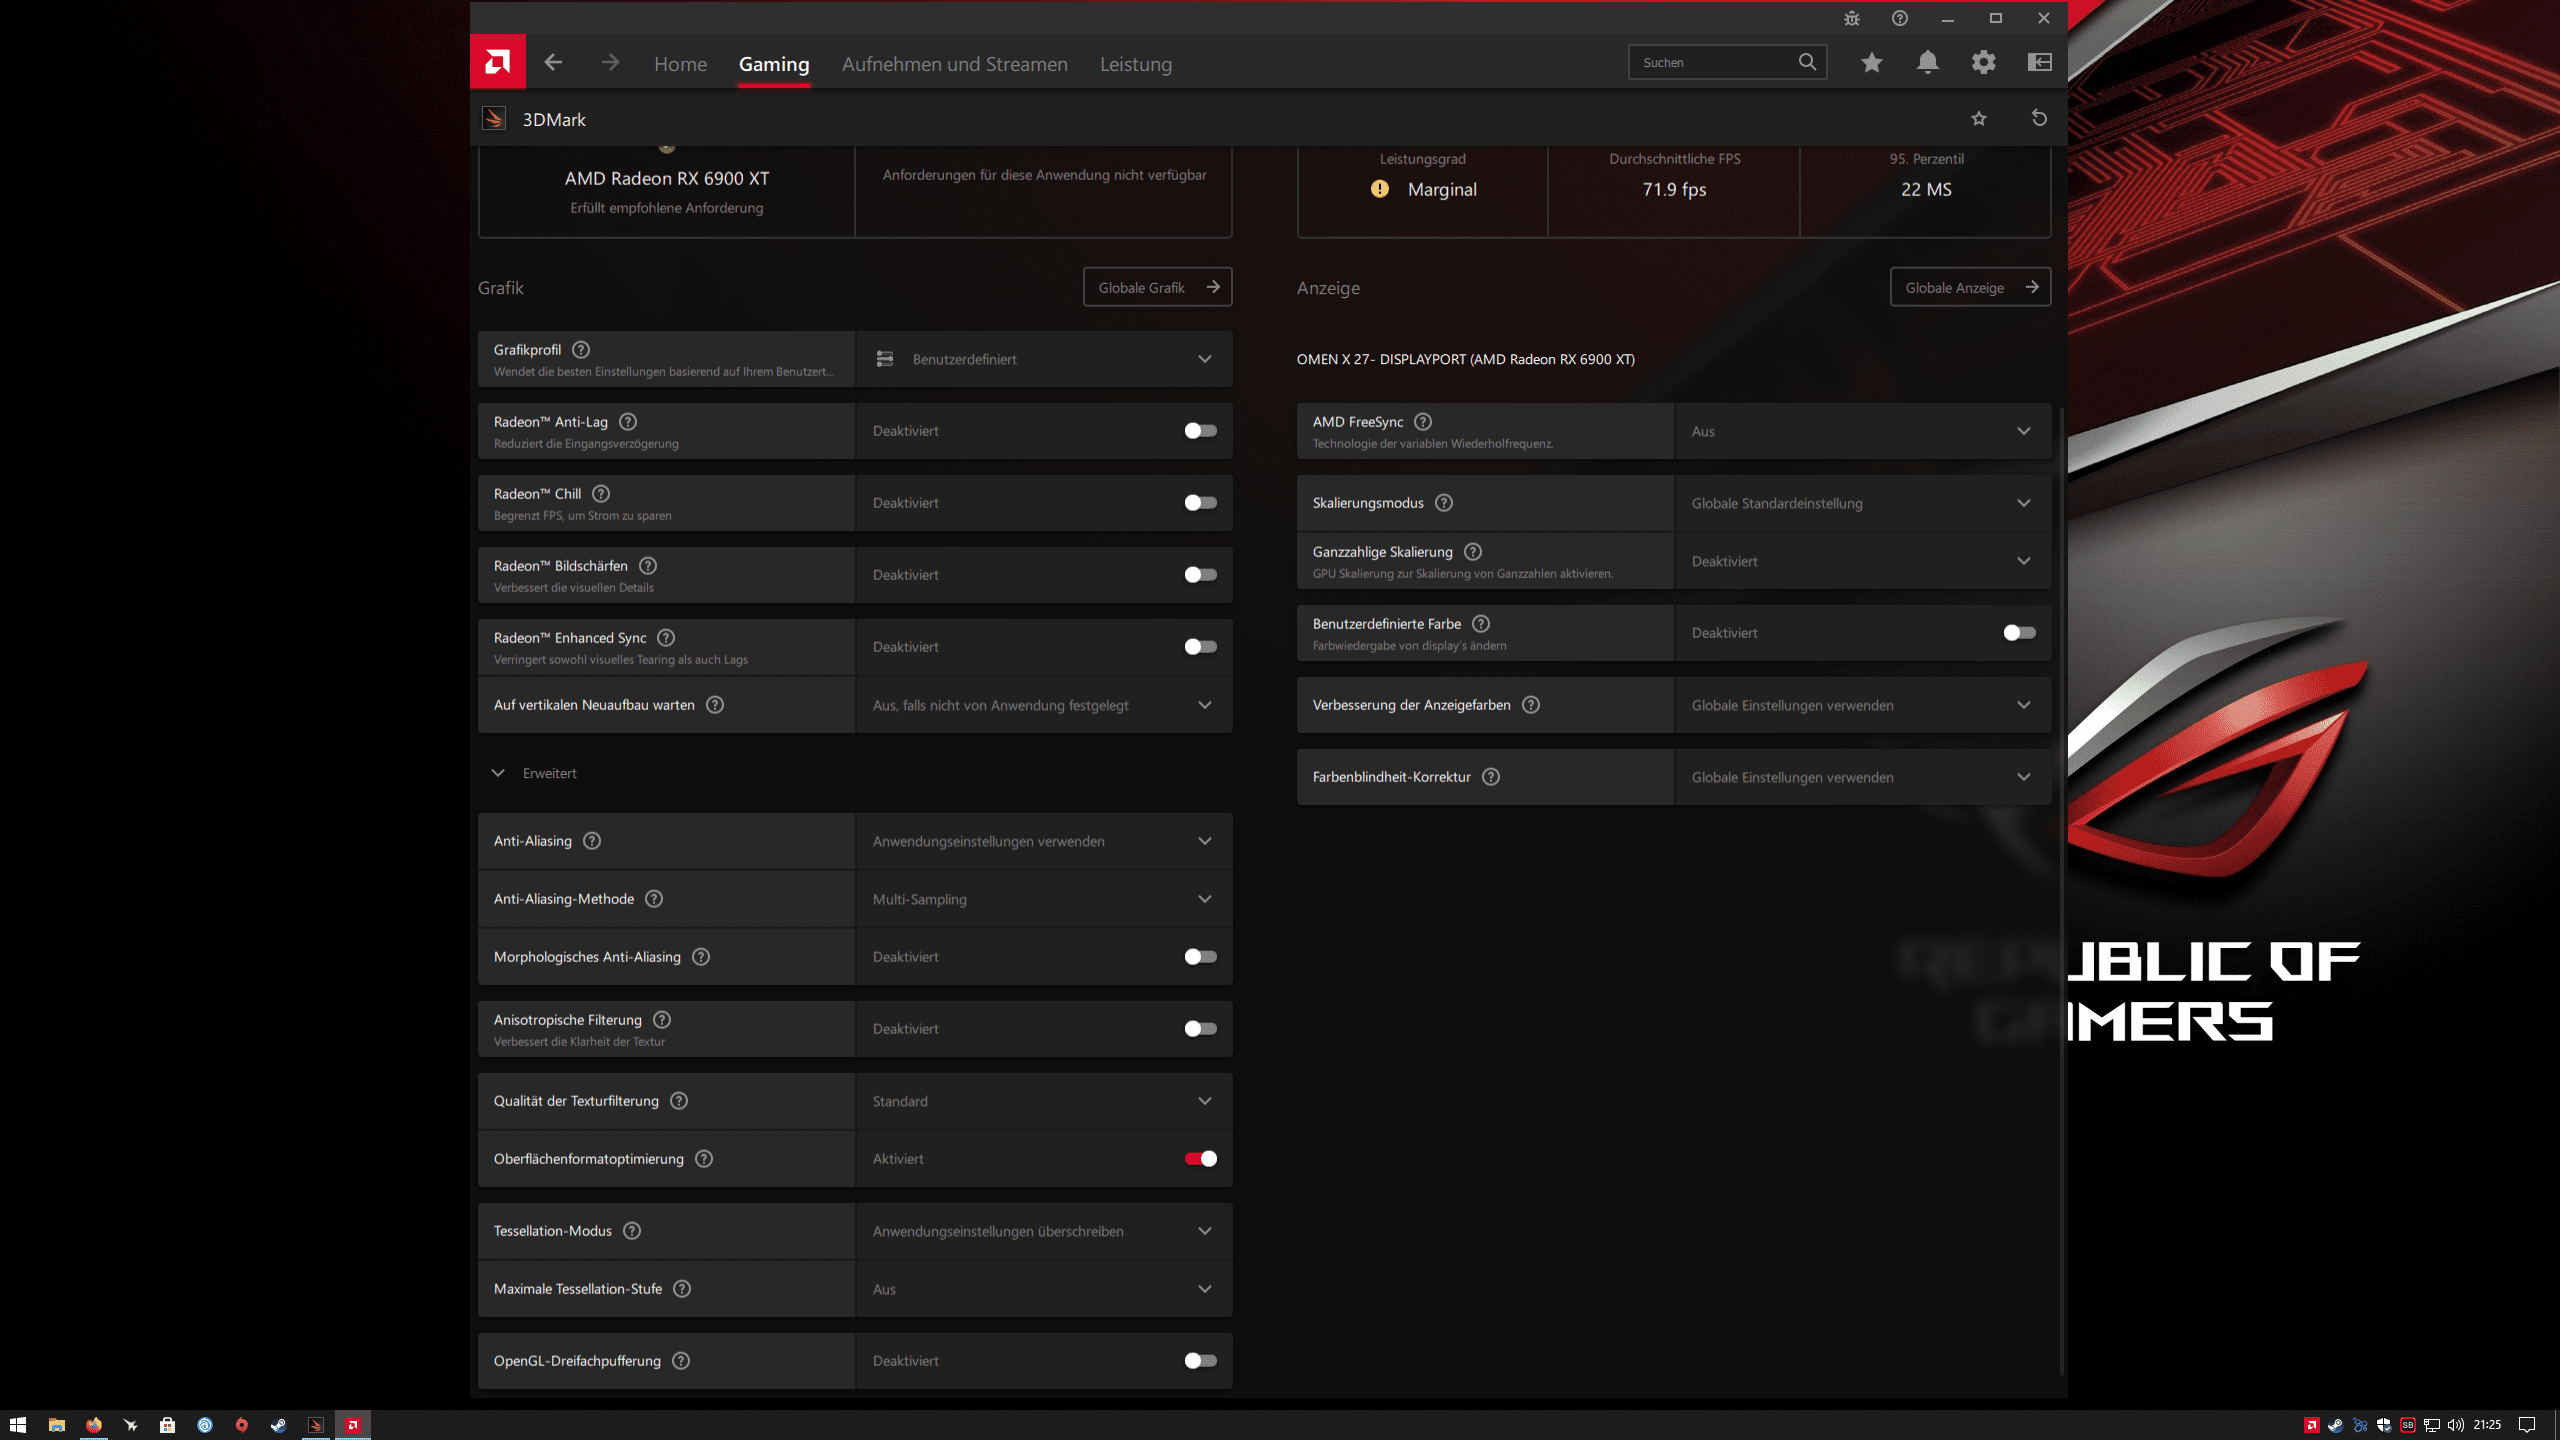Open Grafikprofil Benutzerdefiniert dropdown
The image size is (2560, 1440).
pyautogui.click(x=1044, y=359)
